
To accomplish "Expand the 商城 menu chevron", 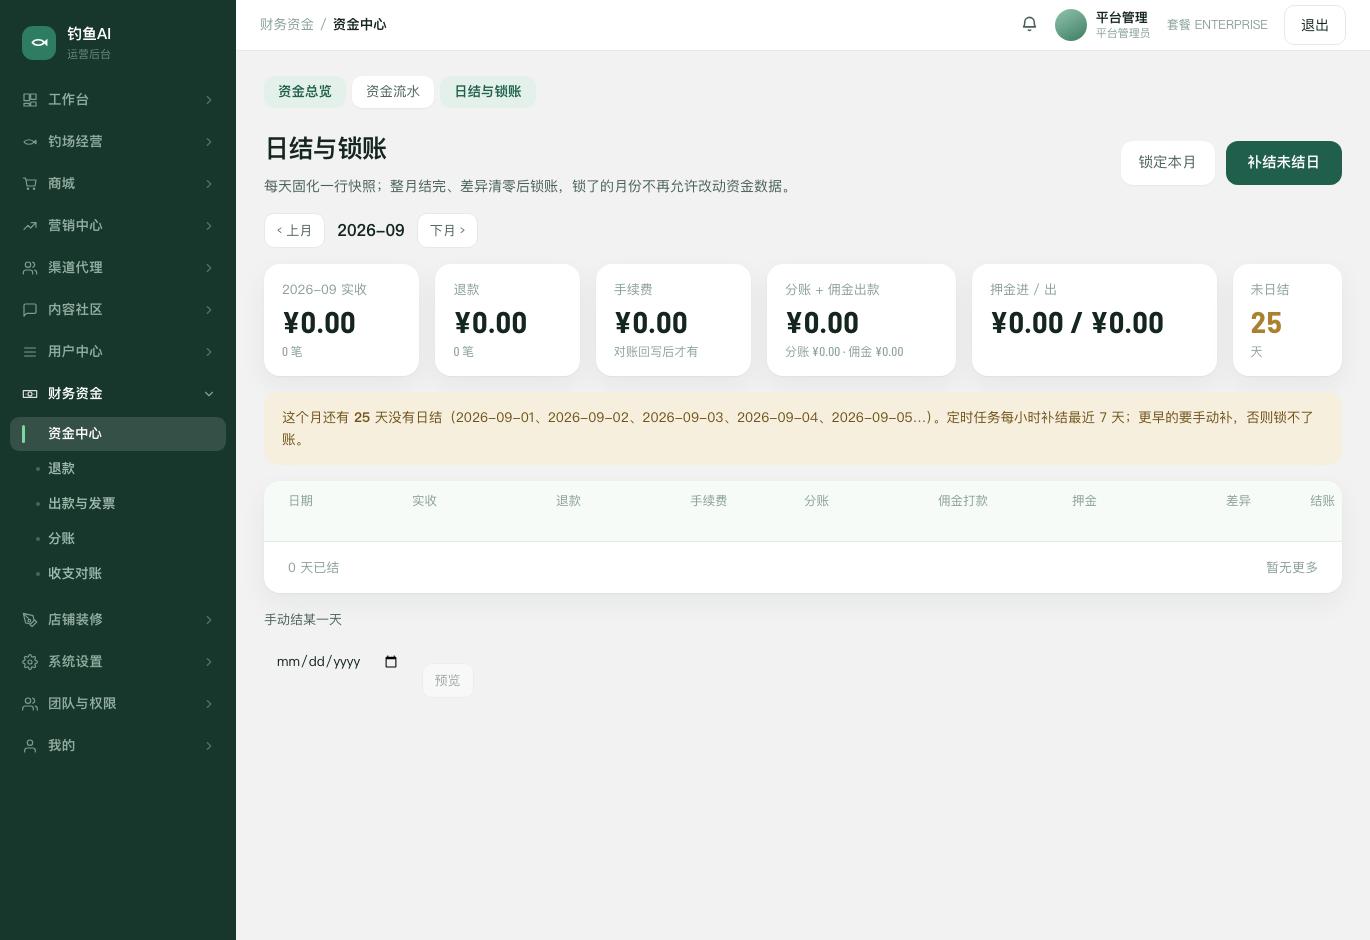I will coord(209,184).
